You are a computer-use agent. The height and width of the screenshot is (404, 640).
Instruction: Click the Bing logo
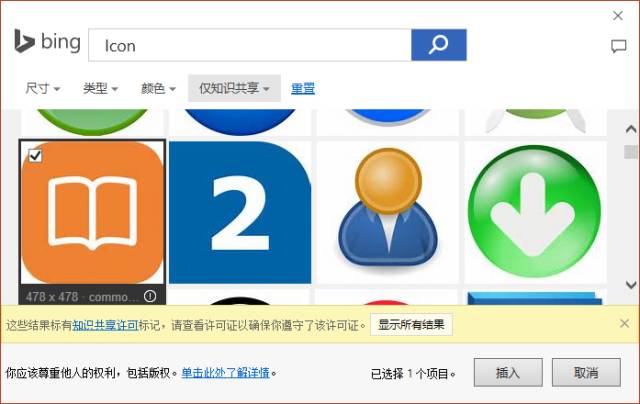47,42
